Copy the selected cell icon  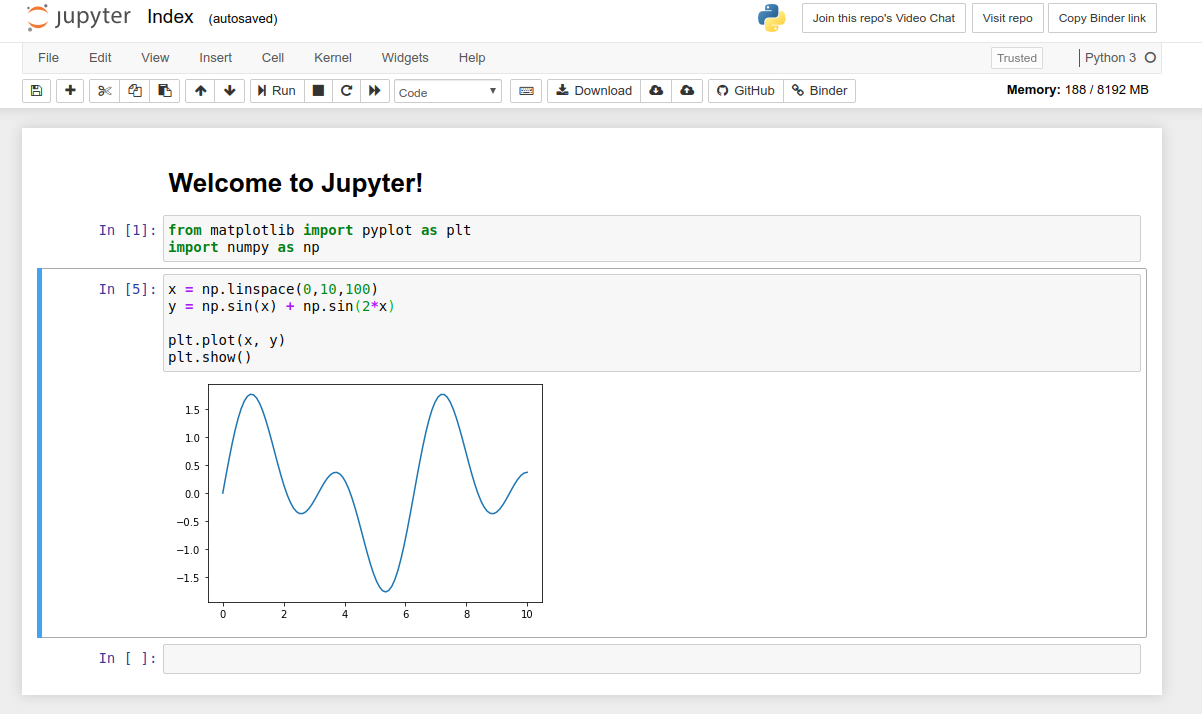(x=134, y=90)
